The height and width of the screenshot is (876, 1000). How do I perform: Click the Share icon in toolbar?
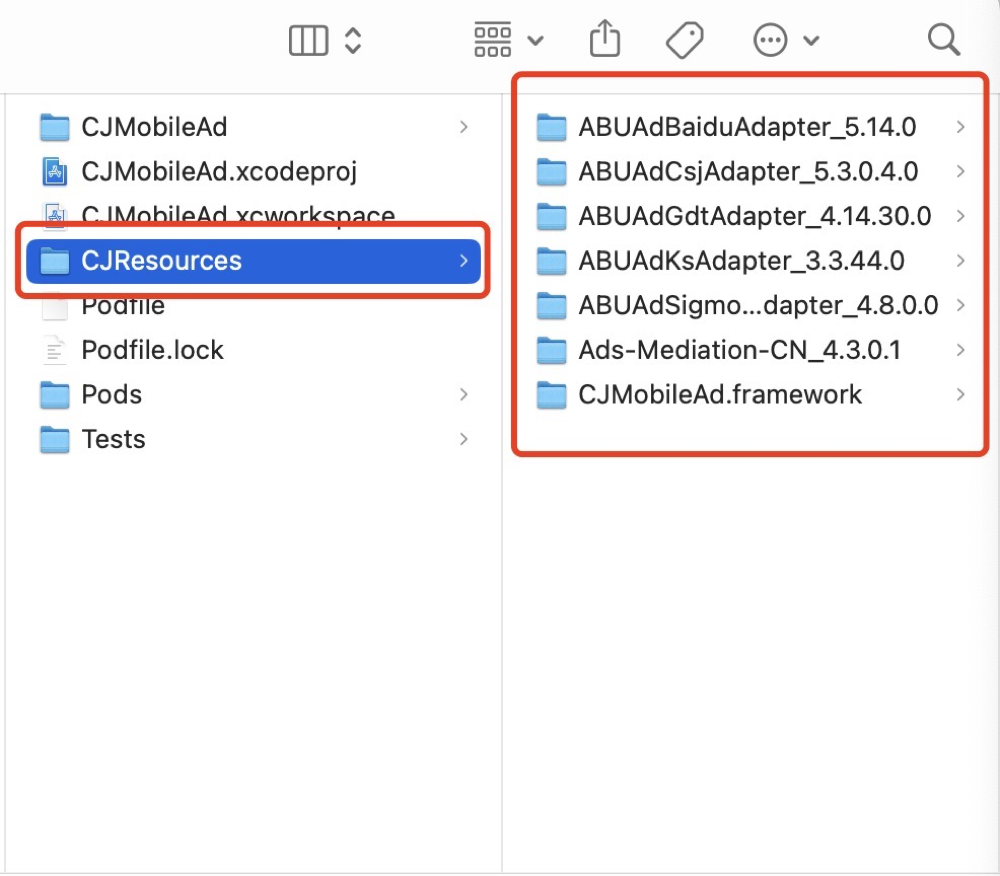(605, 40)
